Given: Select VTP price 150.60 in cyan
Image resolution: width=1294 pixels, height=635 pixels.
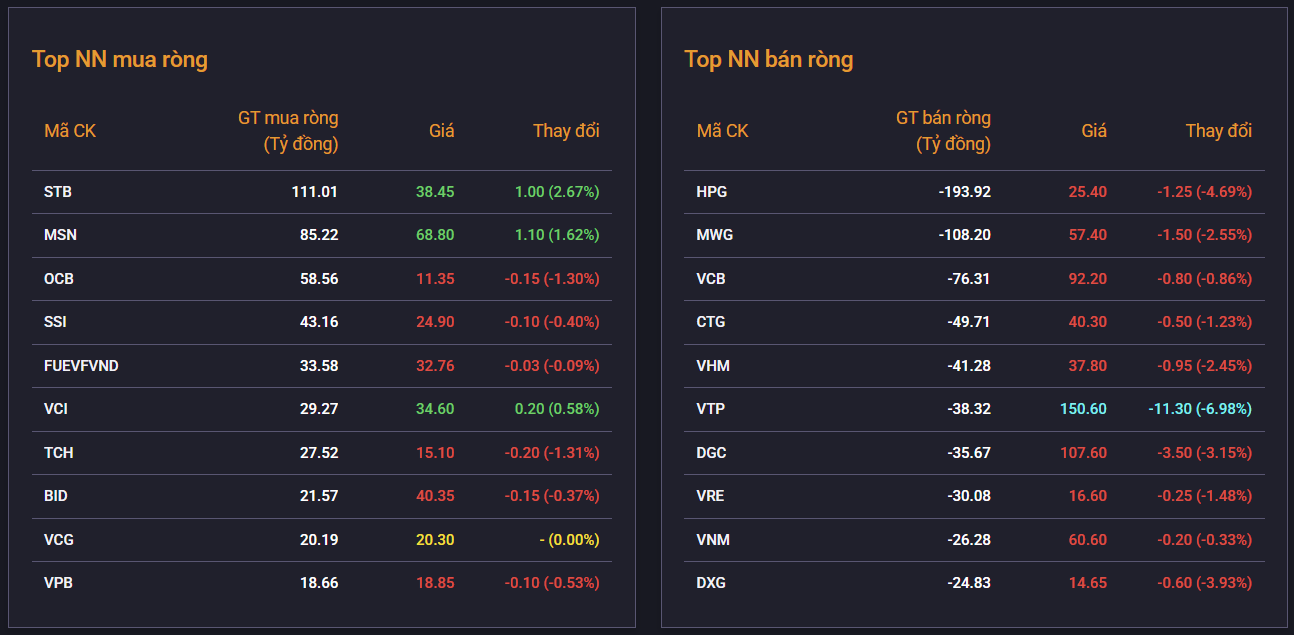Looking at the screenshot, I should [x=1083, y=409].
